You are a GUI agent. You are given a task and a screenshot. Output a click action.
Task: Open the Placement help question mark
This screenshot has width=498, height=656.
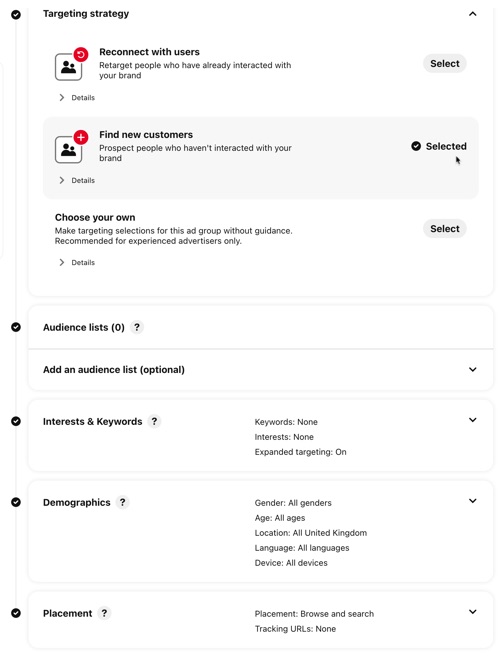point(104,613)
